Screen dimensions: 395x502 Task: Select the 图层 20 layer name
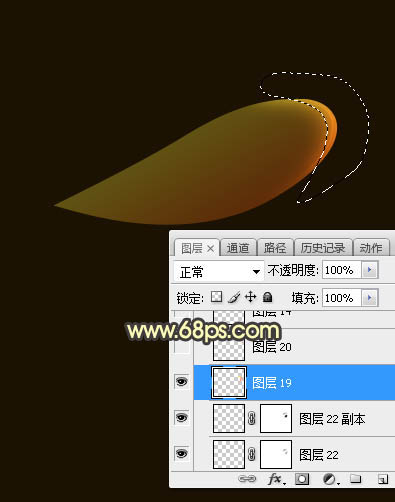click(272, 347)
